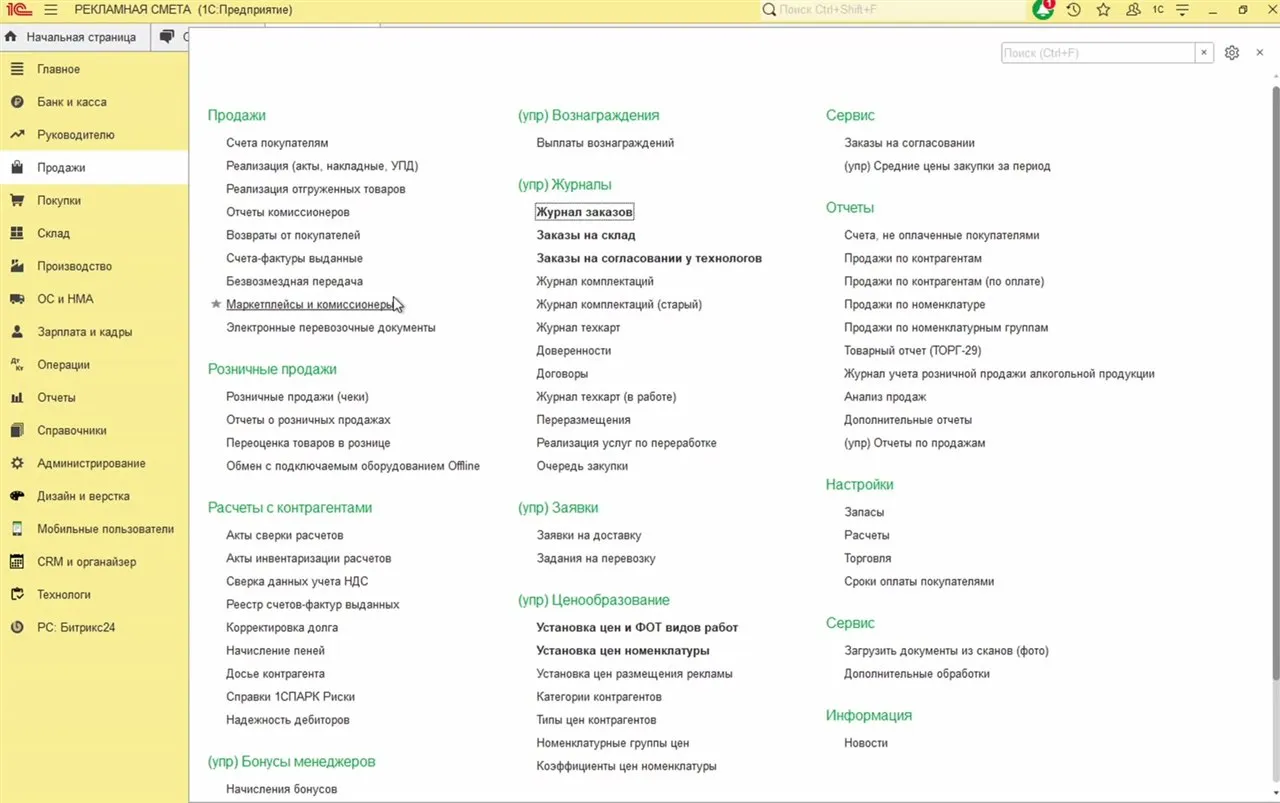Open Акты сверки расчетов link
Viewport: 1280px width, 803px height.
(x=285, y=535)
